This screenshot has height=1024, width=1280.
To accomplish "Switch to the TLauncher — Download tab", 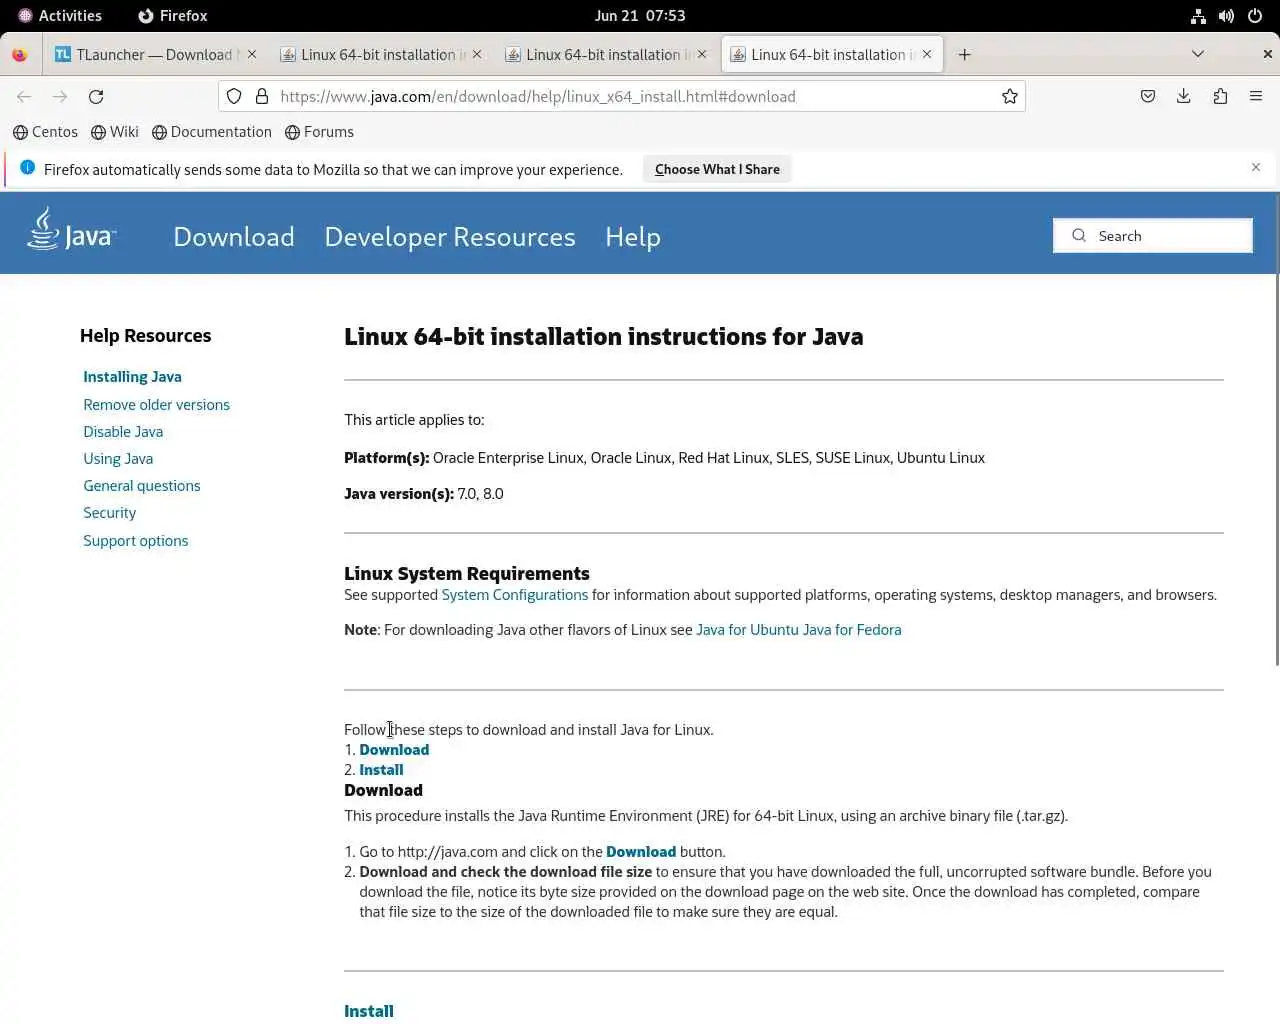I will click(x=157, y=55).
